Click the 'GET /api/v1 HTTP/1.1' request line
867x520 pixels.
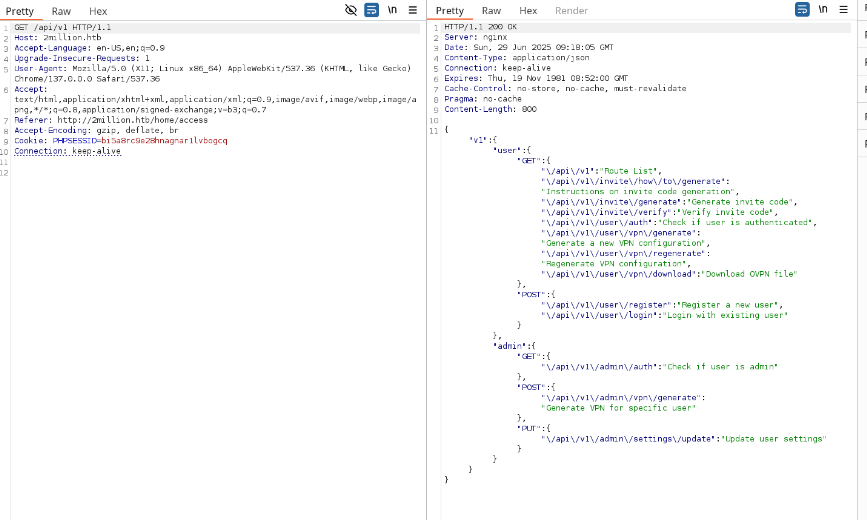[x=62, y=27]
